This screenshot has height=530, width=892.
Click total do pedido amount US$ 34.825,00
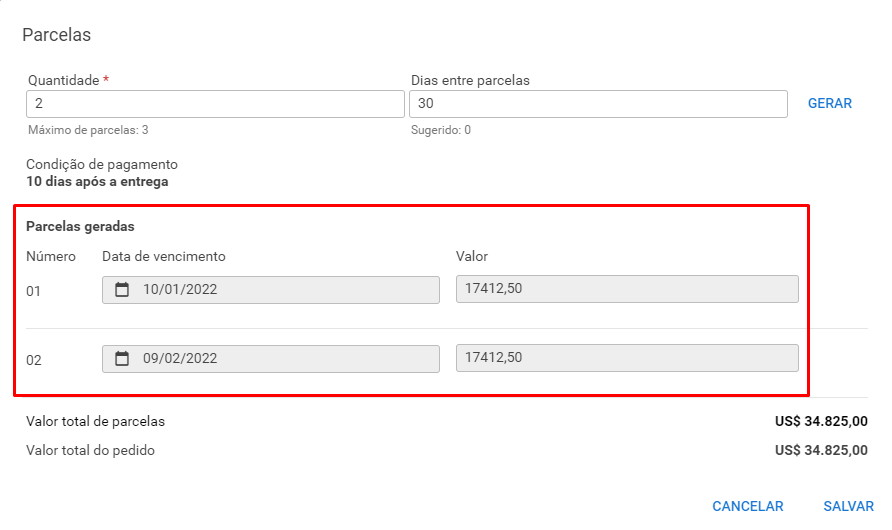(x=821, y=450)
